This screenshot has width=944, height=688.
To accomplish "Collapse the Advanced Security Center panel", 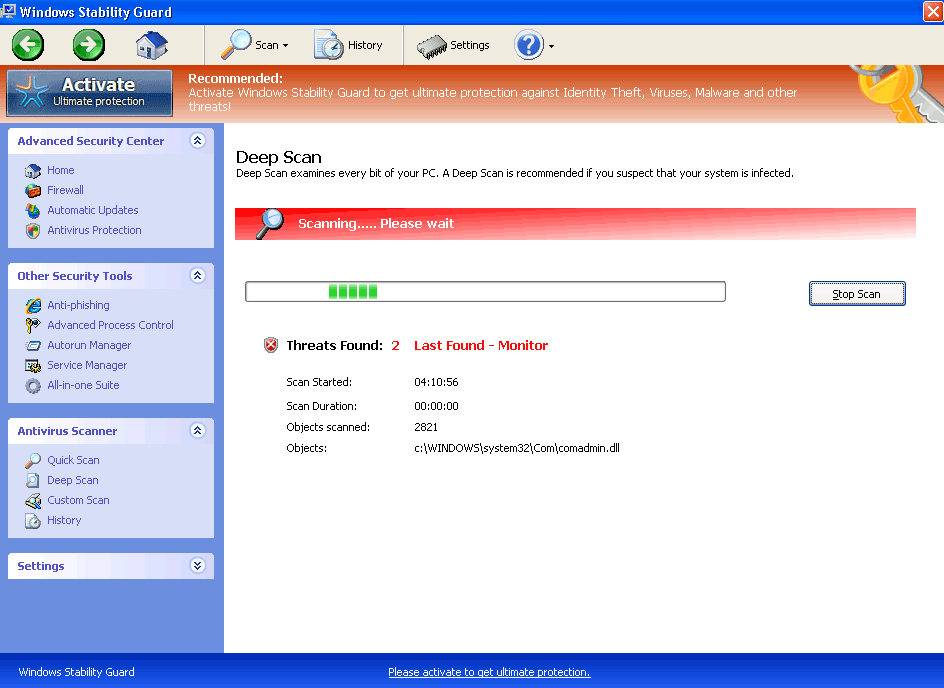I will point(197,141).
